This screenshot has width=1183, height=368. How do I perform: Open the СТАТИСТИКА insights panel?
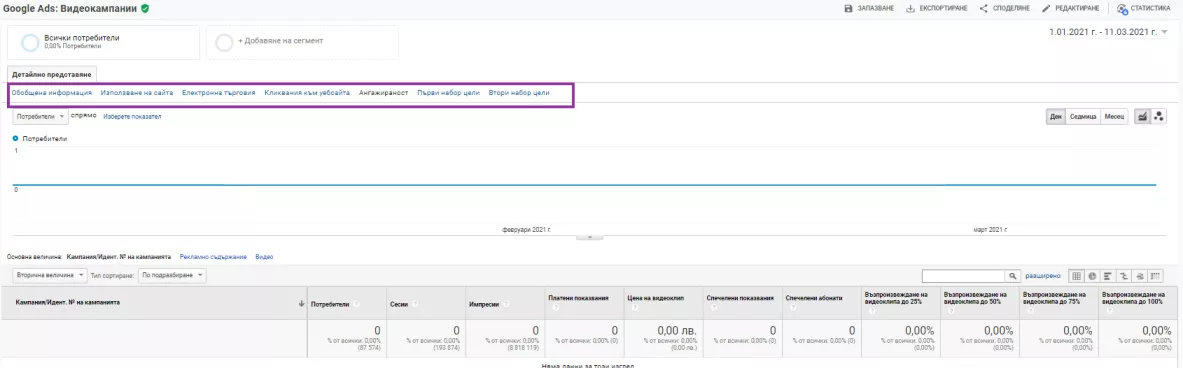coord(1143,9)
